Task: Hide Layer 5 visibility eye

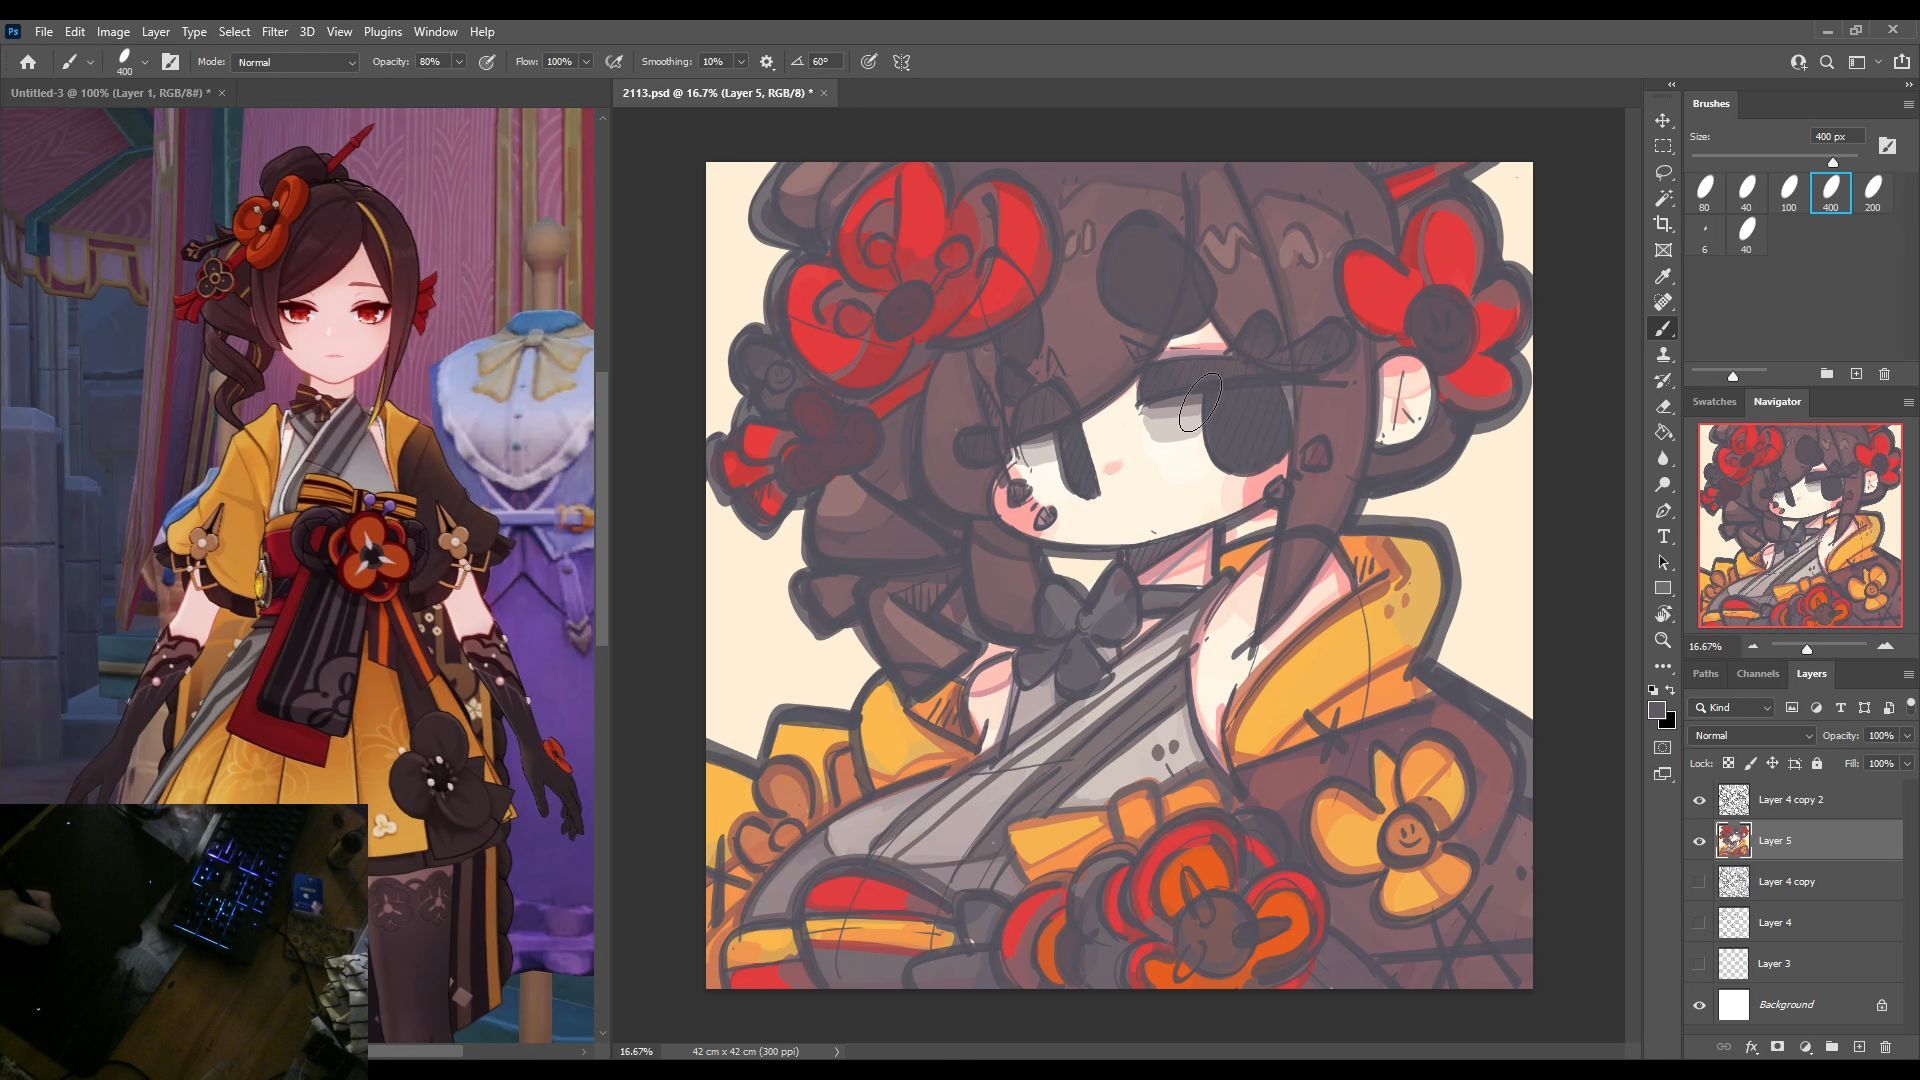Action: coord(1699,841)
